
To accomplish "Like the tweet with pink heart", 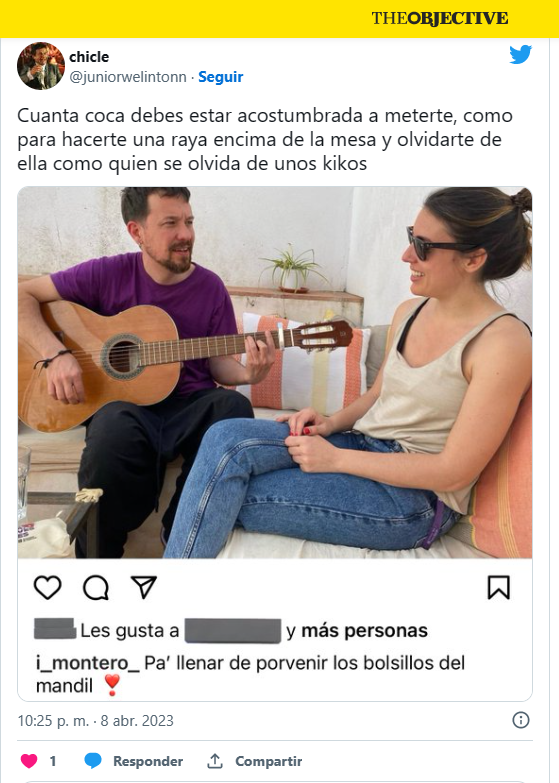I will 29,761.
